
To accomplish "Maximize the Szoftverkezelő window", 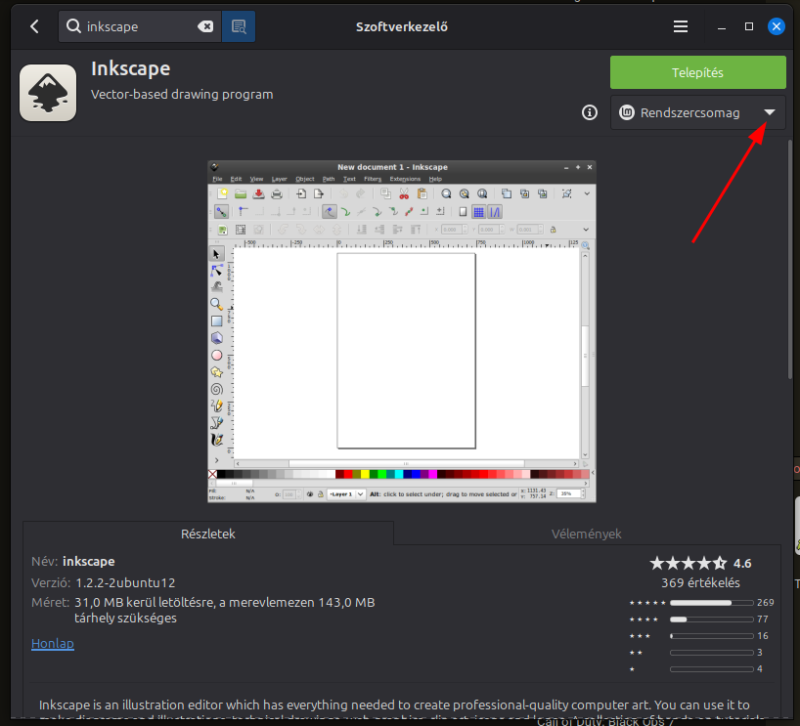I will (748, 27).
